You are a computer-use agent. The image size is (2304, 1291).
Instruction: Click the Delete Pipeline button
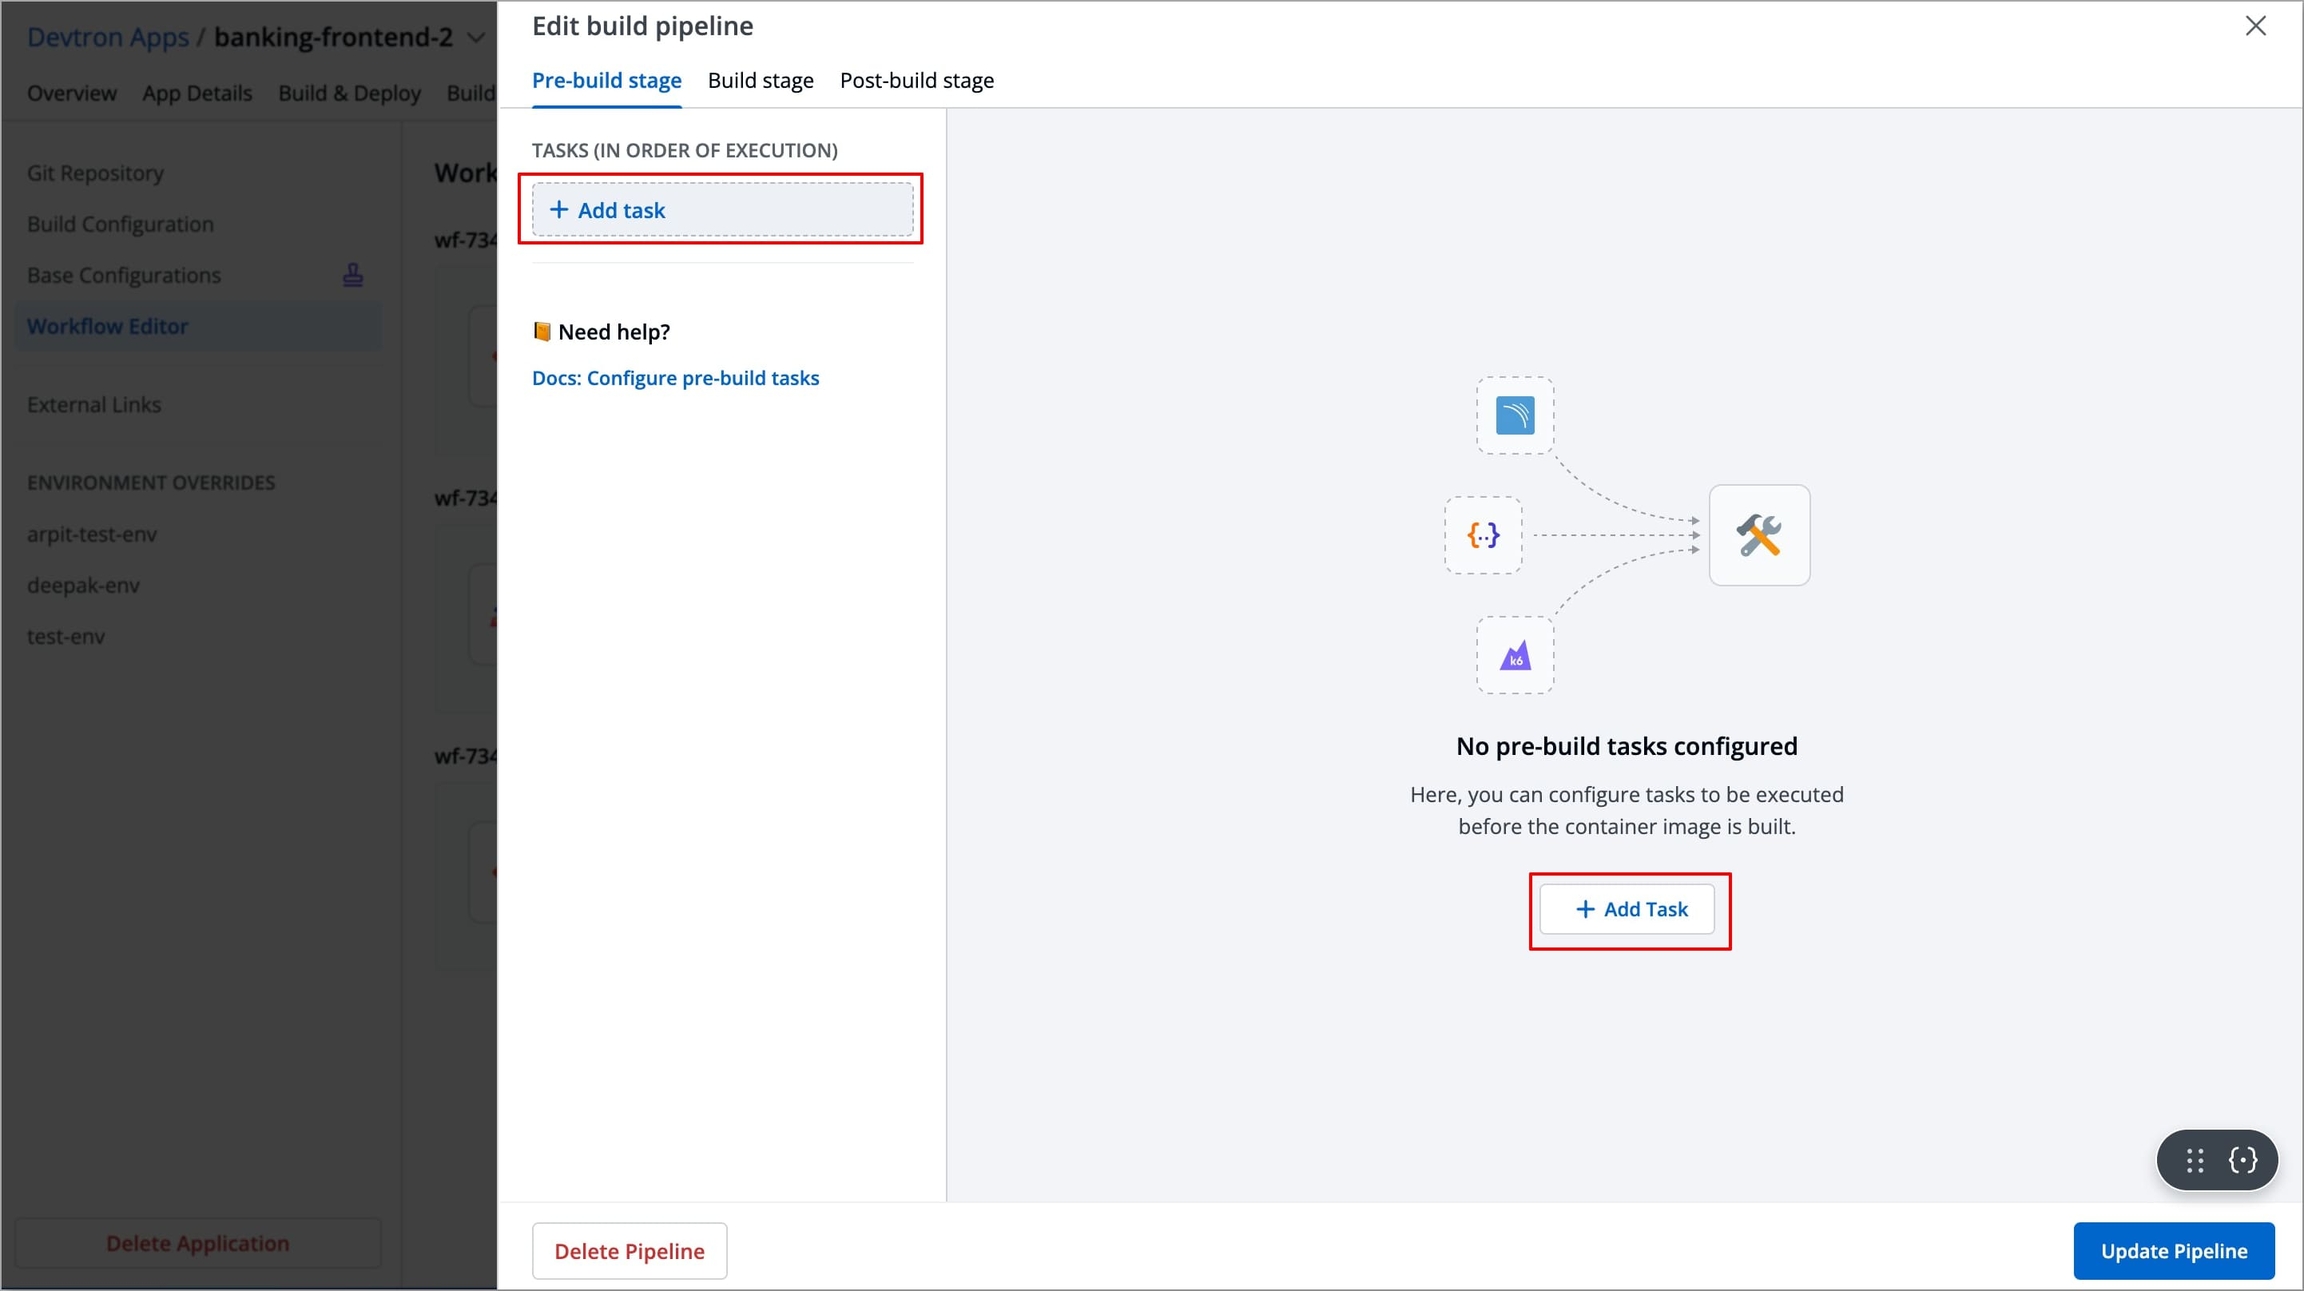point(629,1250)
